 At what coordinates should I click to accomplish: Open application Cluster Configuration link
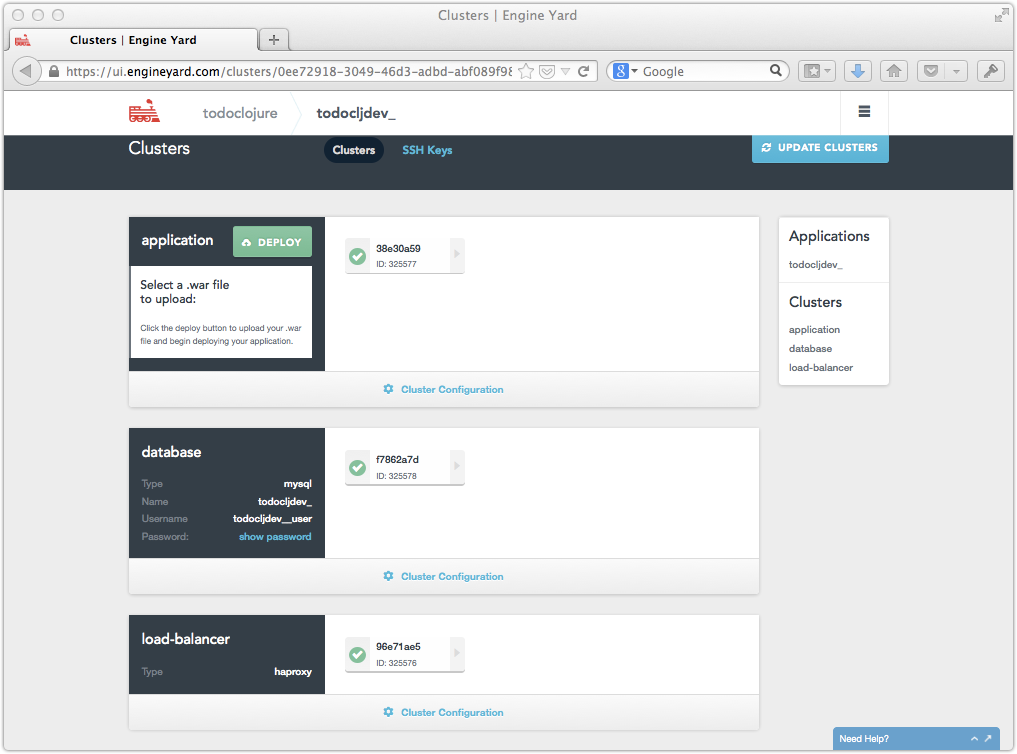(x=451, y=389)
